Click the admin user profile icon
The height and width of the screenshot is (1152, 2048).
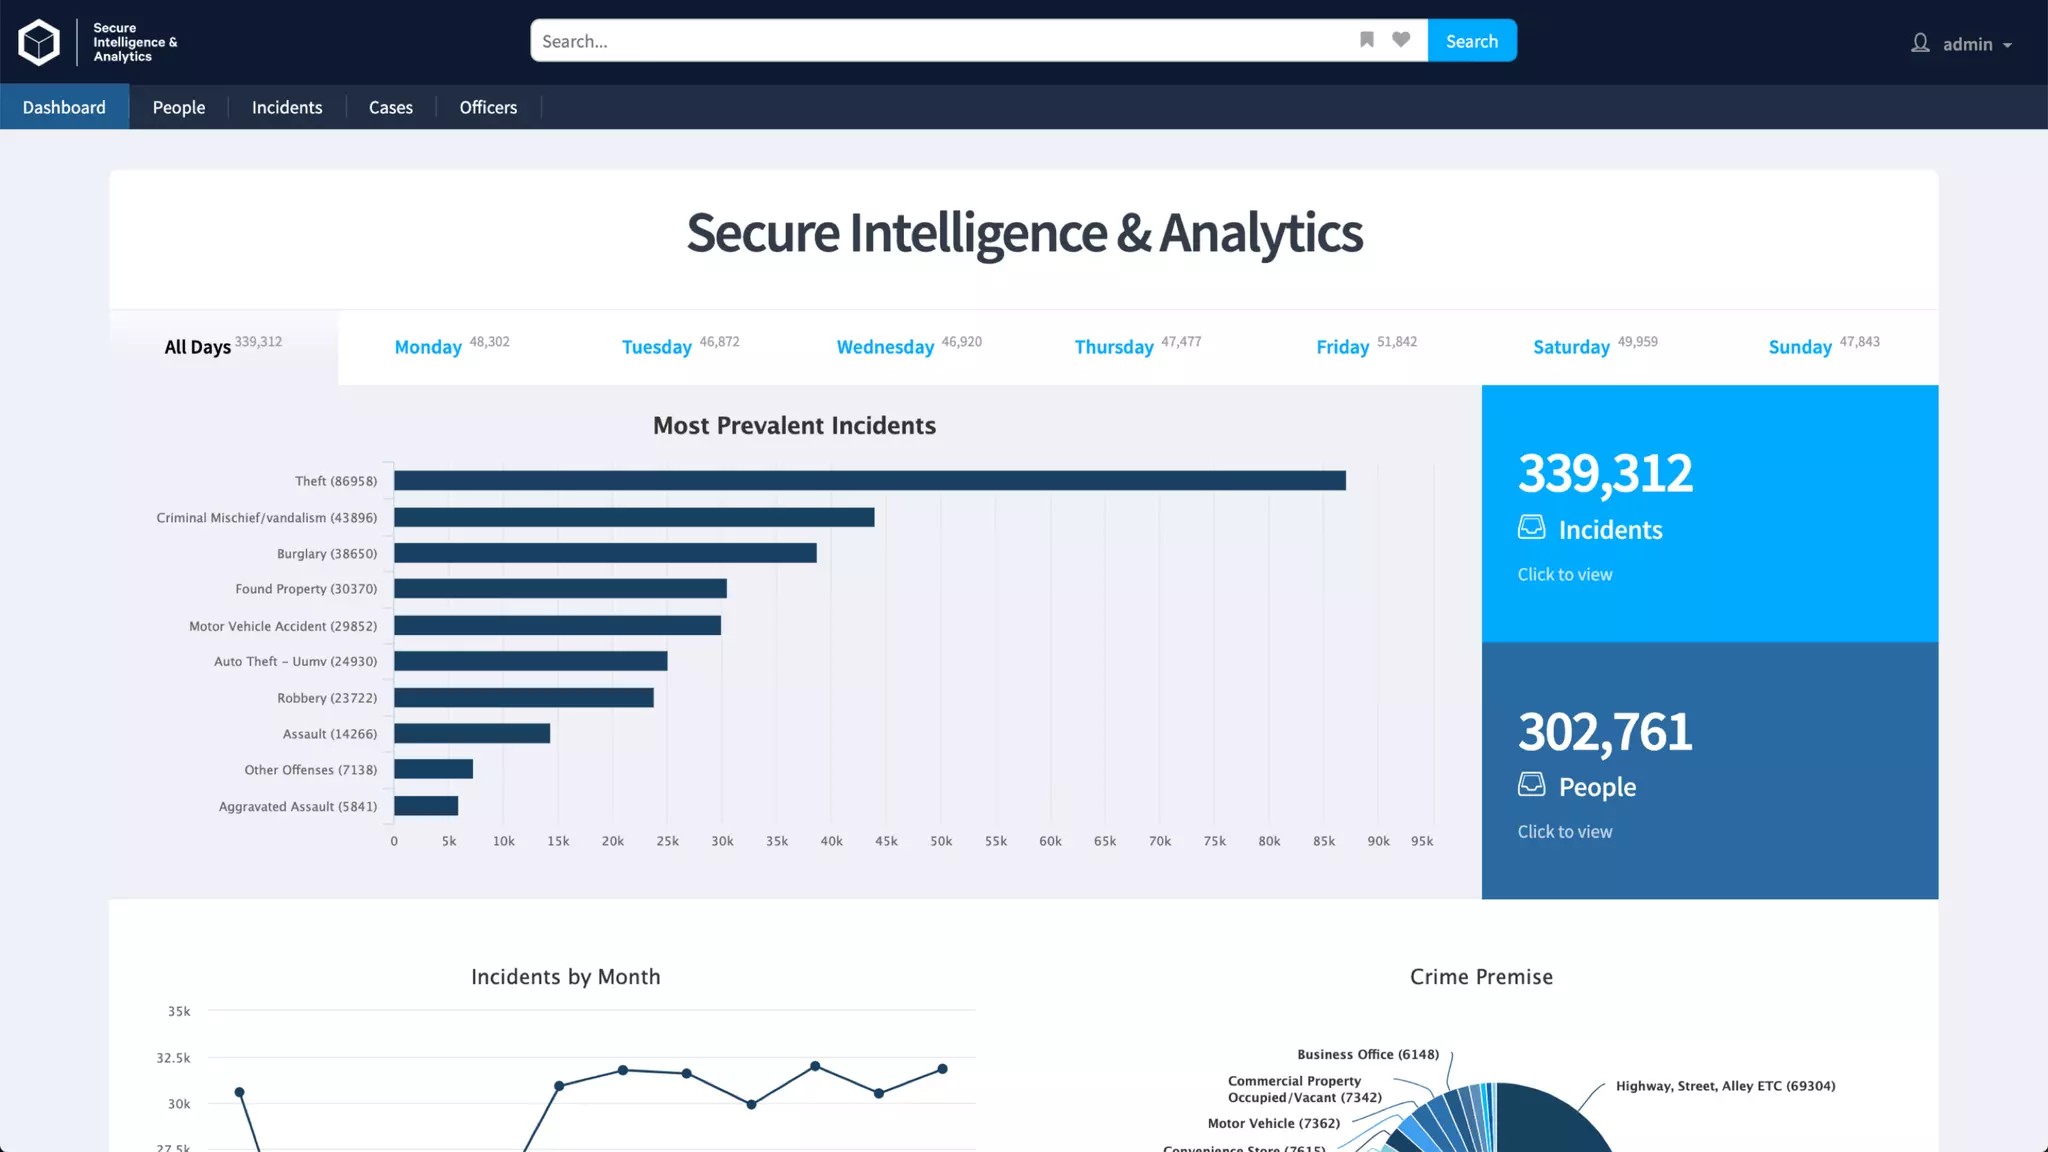point(1920,43)
